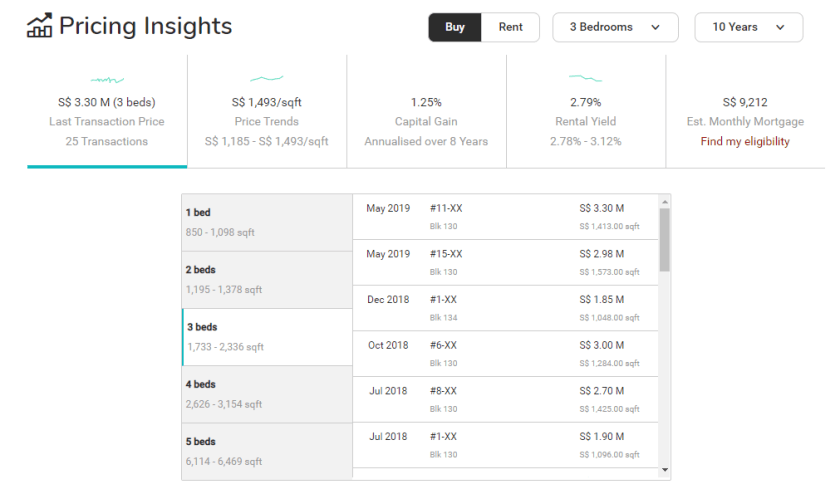Open the 10 Years dropdown

pyautogui.click(x=748, y=27)
